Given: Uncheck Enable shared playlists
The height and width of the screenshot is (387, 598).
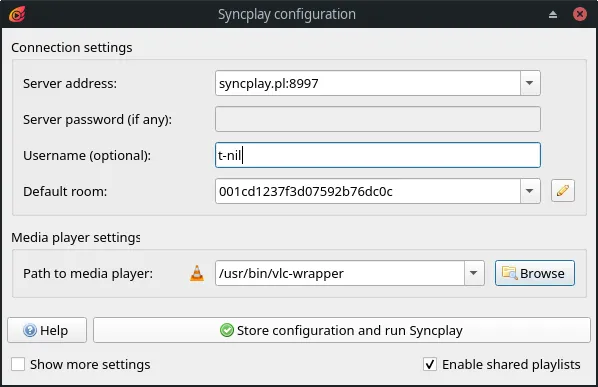Looking at the screenshot, I should (x=430, y=364).
